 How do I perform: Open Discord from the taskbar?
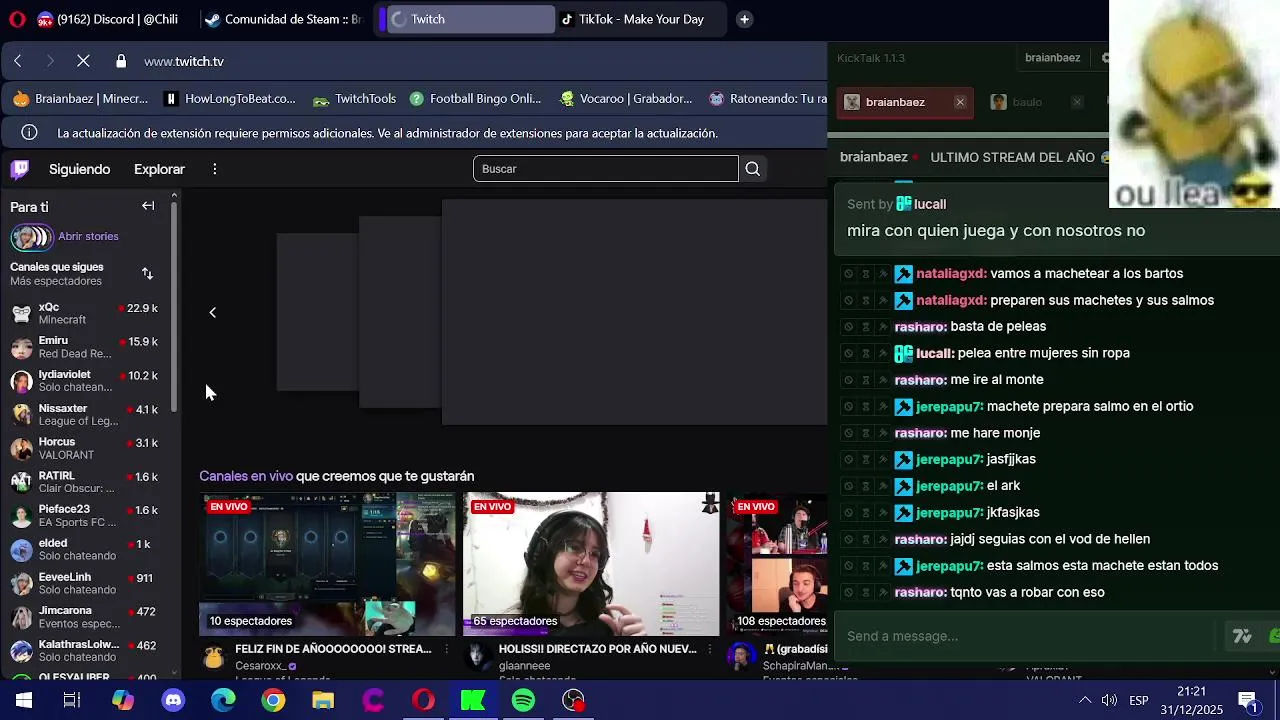[173, 701]
